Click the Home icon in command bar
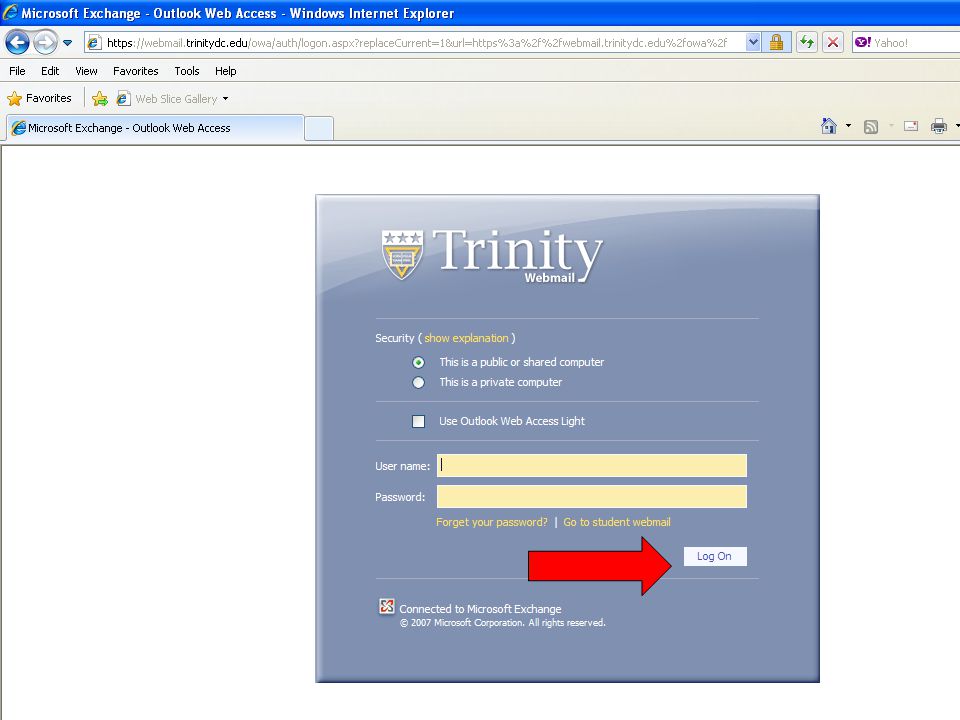This screenshot has height=720, width=960. click(x=829, y=126)
